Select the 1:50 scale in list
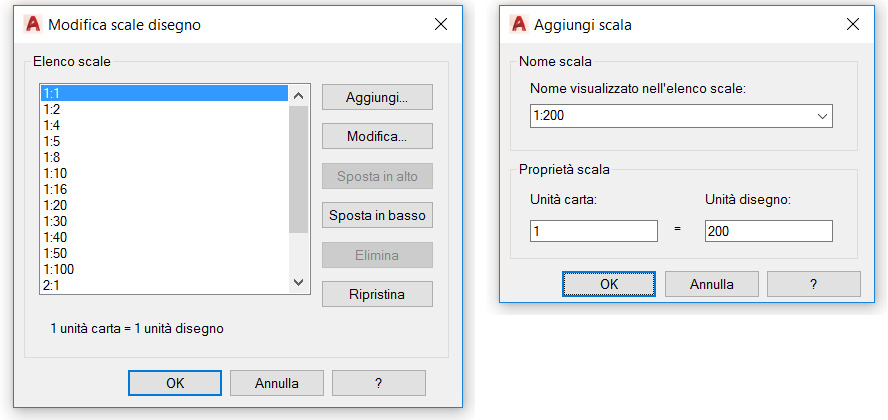This screenshot has width=888, height=420. [x=164, y=253]
